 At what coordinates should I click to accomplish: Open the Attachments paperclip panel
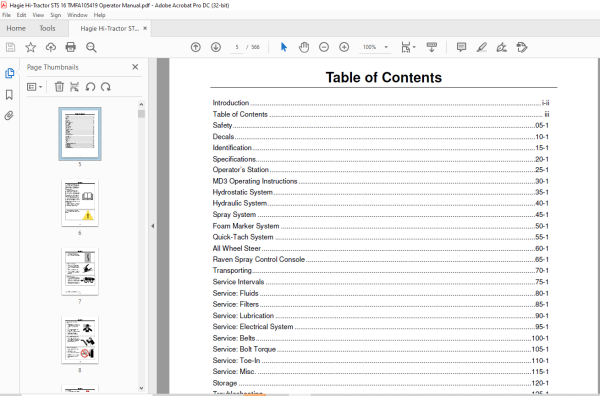[9, 116]
